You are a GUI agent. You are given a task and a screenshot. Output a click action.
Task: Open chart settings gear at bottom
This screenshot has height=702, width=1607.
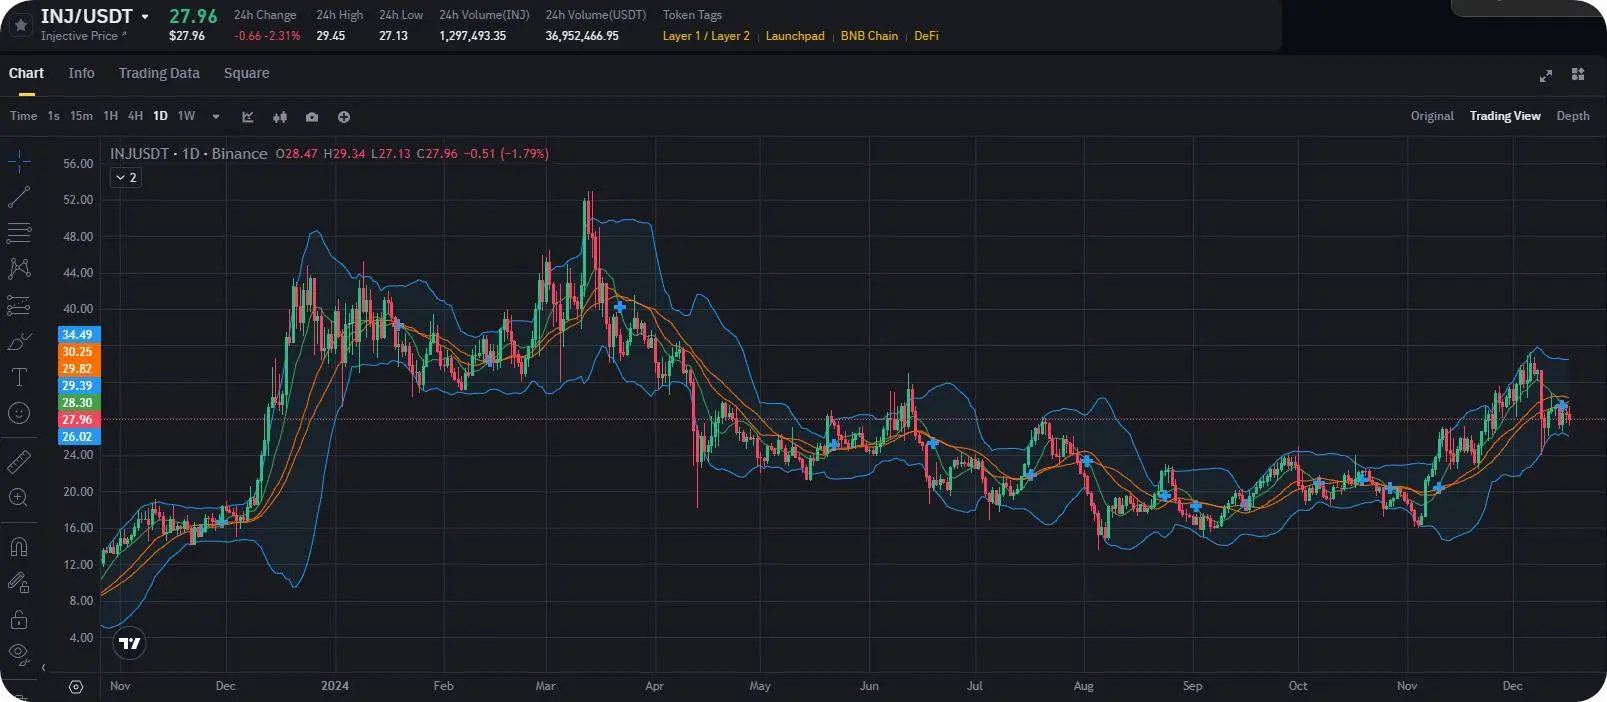[x=76, y=686]
